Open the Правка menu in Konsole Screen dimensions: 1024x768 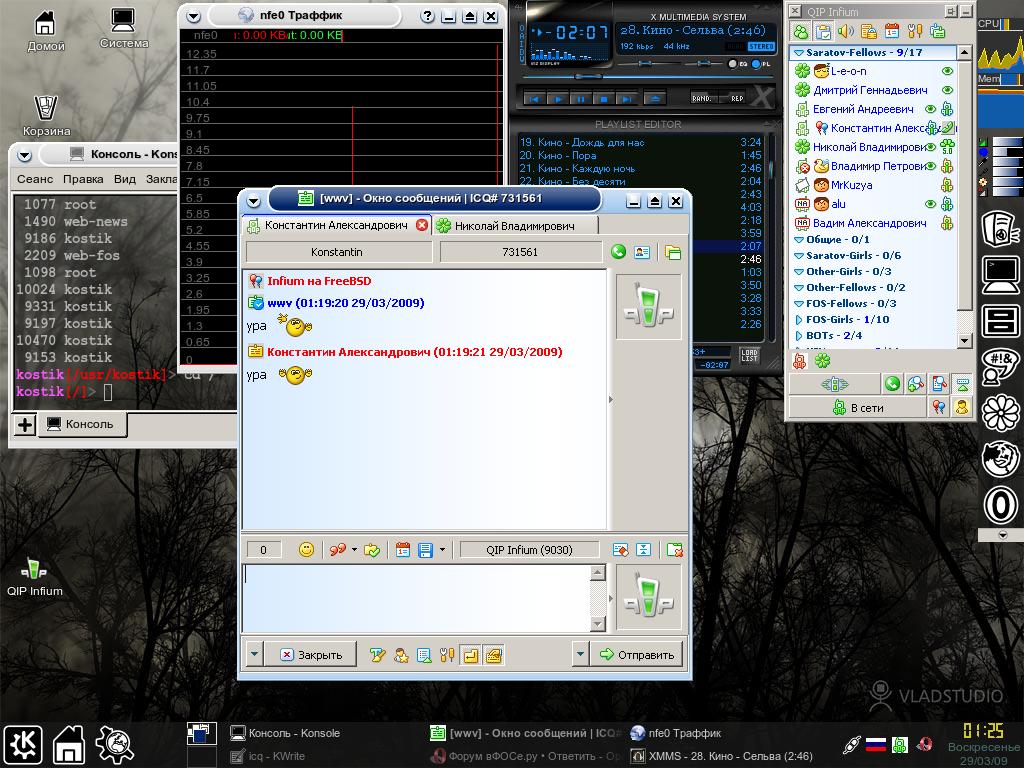pyautogui.click(x=82, y=179)
